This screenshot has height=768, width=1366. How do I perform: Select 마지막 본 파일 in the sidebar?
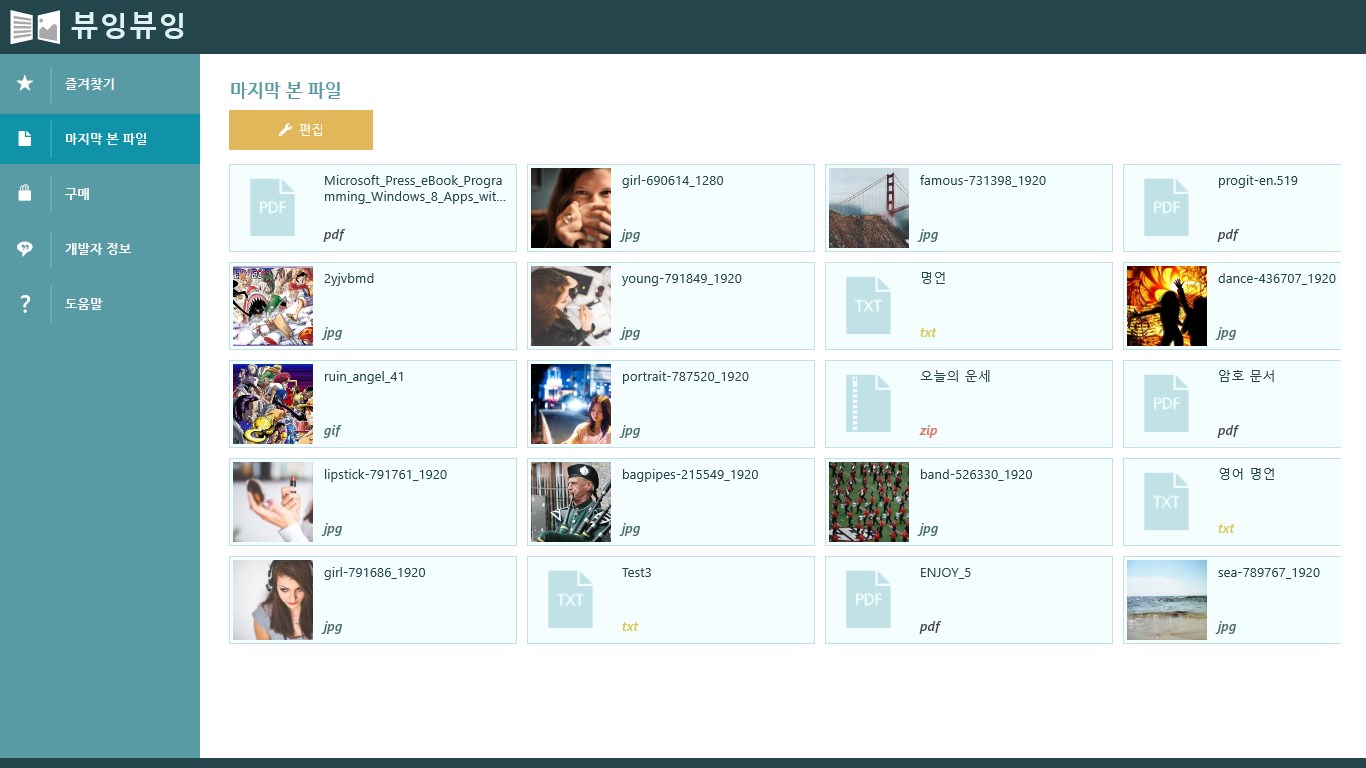click(106, 139)
